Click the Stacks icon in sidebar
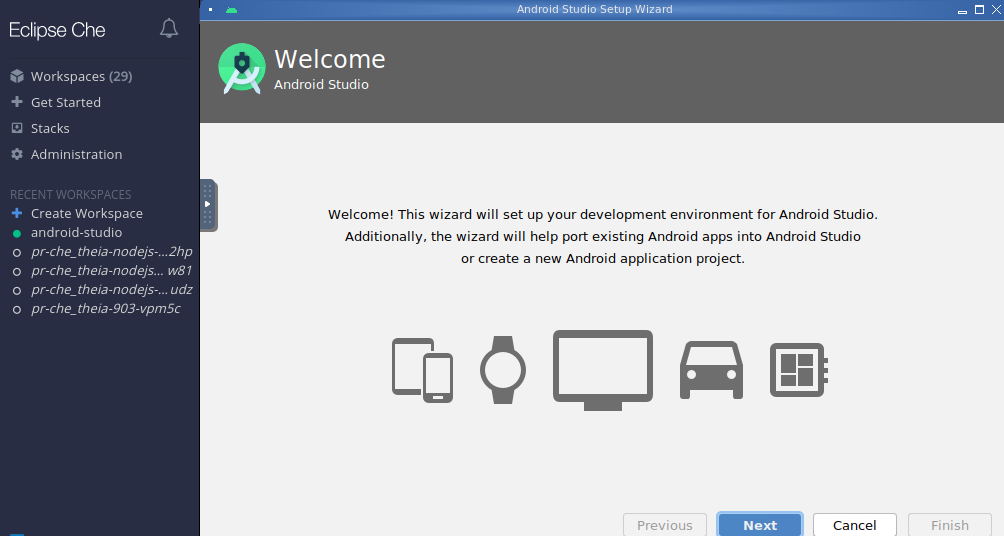 pyautogui.click(x=17, y=128)
